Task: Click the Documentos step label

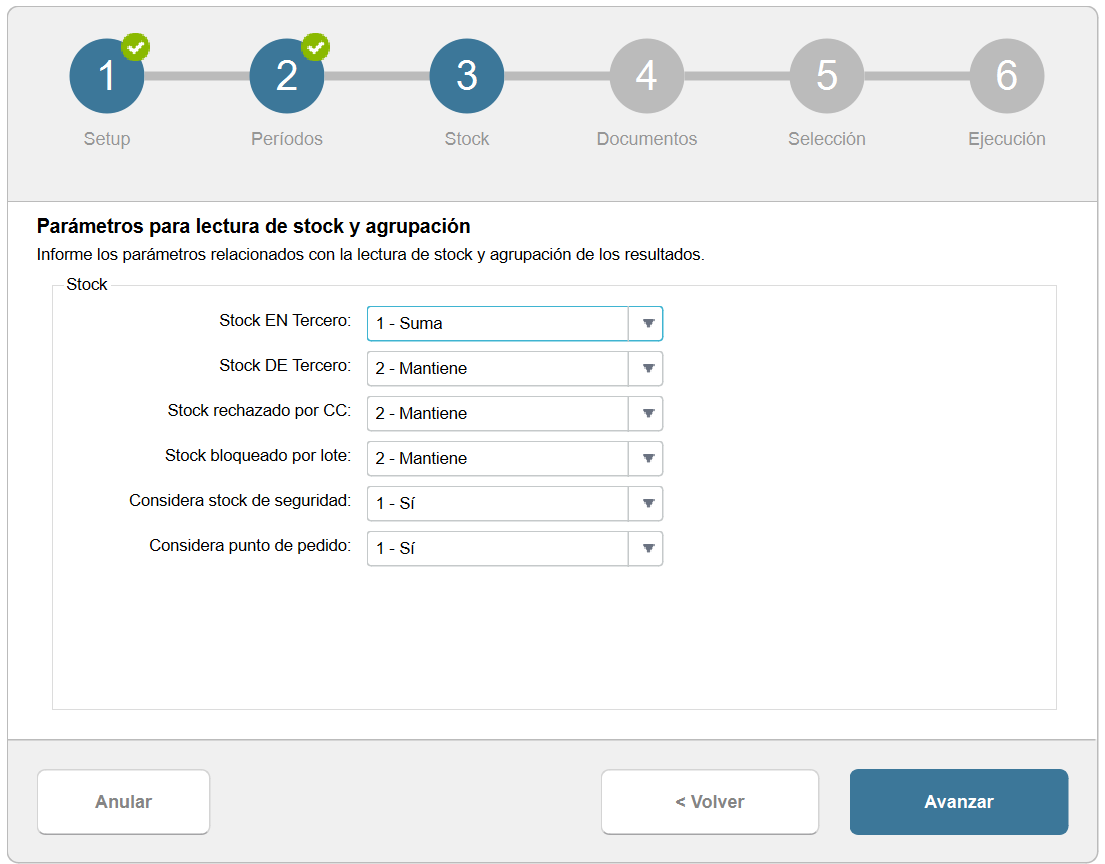Action: pos(647,139)
